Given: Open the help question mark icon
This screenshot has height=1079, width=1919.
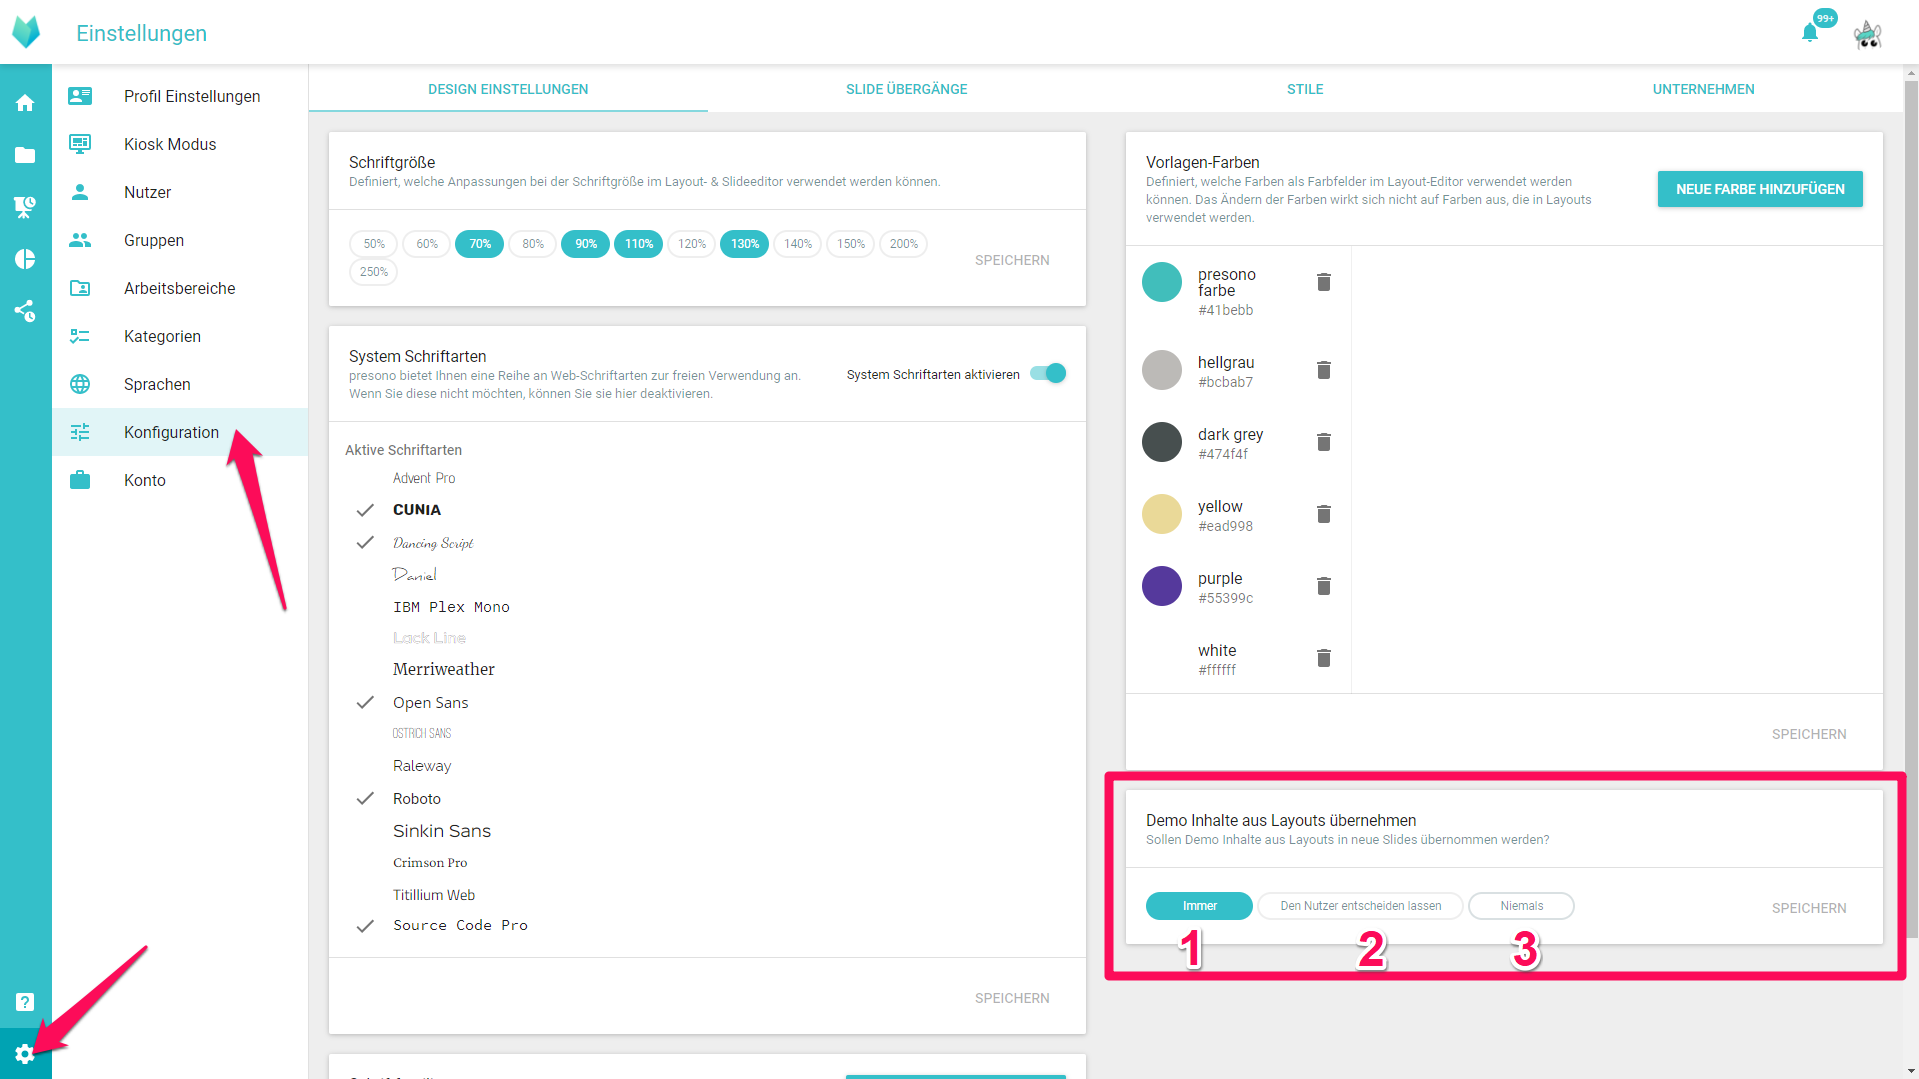Looking at the screenshot, I should (25, 1002).
